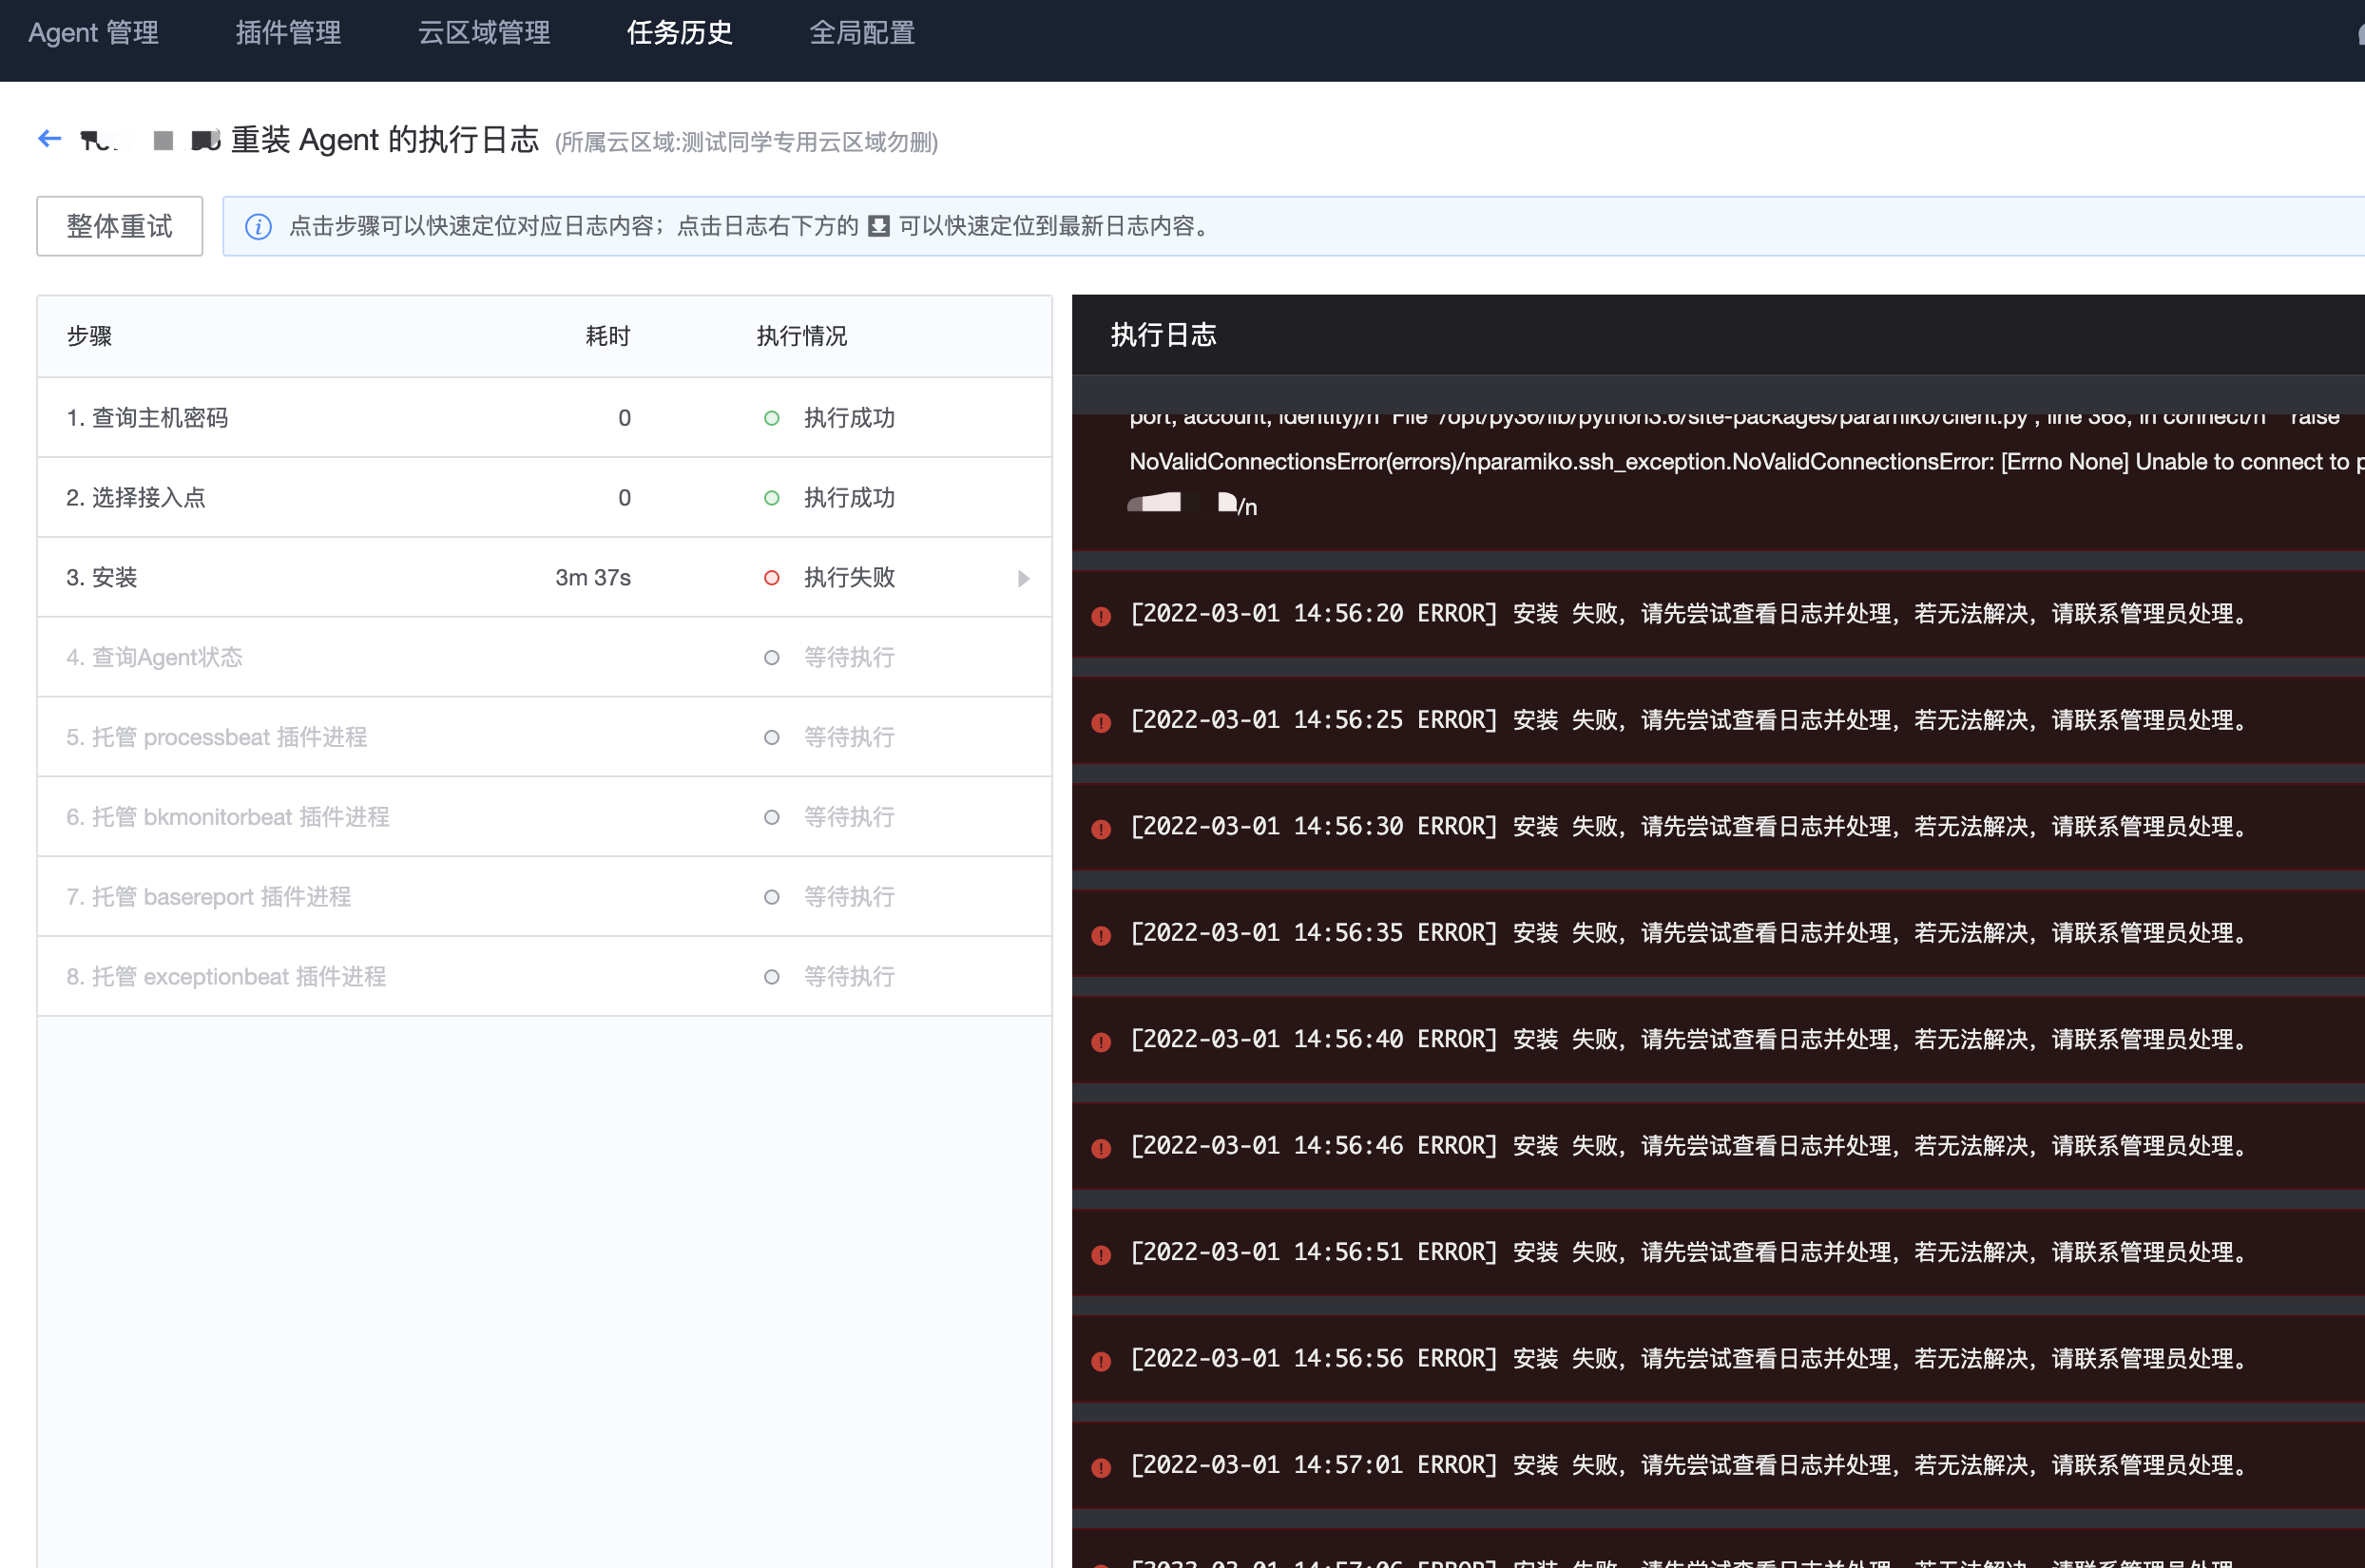The image size is (2365, 1568).
Task: Click the status circle for 选择接入点
Action: pos(770,497)
